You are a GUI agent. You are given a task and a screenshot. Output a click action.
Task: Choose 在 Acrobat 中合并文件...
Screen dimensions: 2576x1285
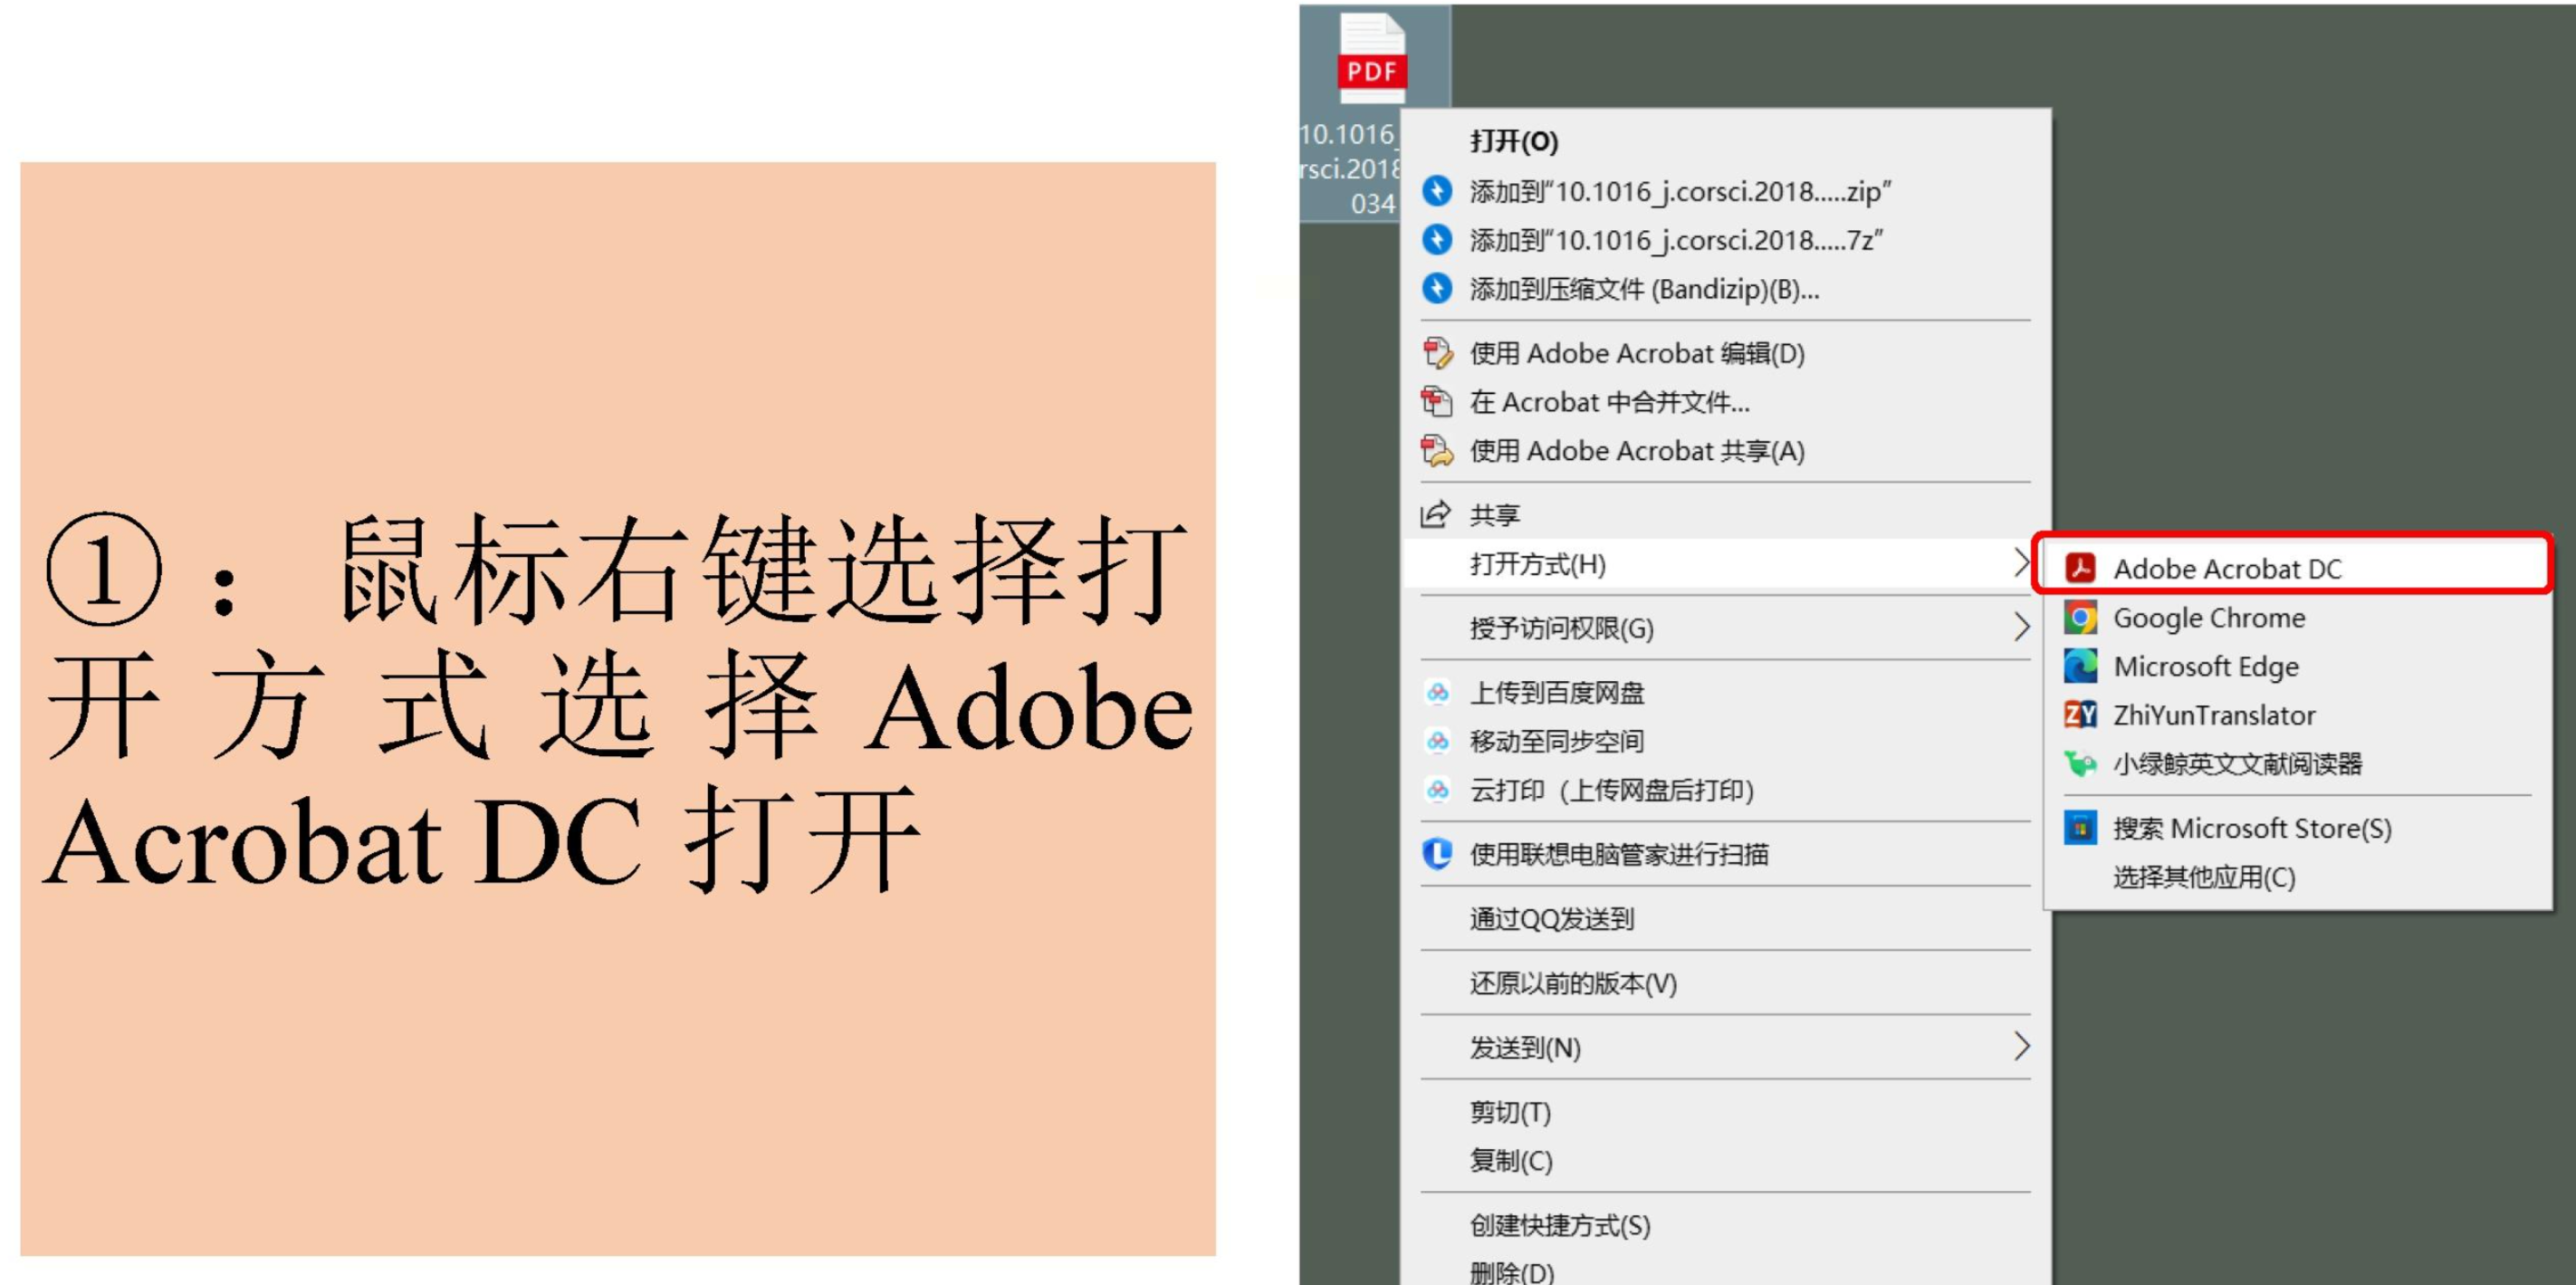pyautogui.click(x=1727, y=402)
